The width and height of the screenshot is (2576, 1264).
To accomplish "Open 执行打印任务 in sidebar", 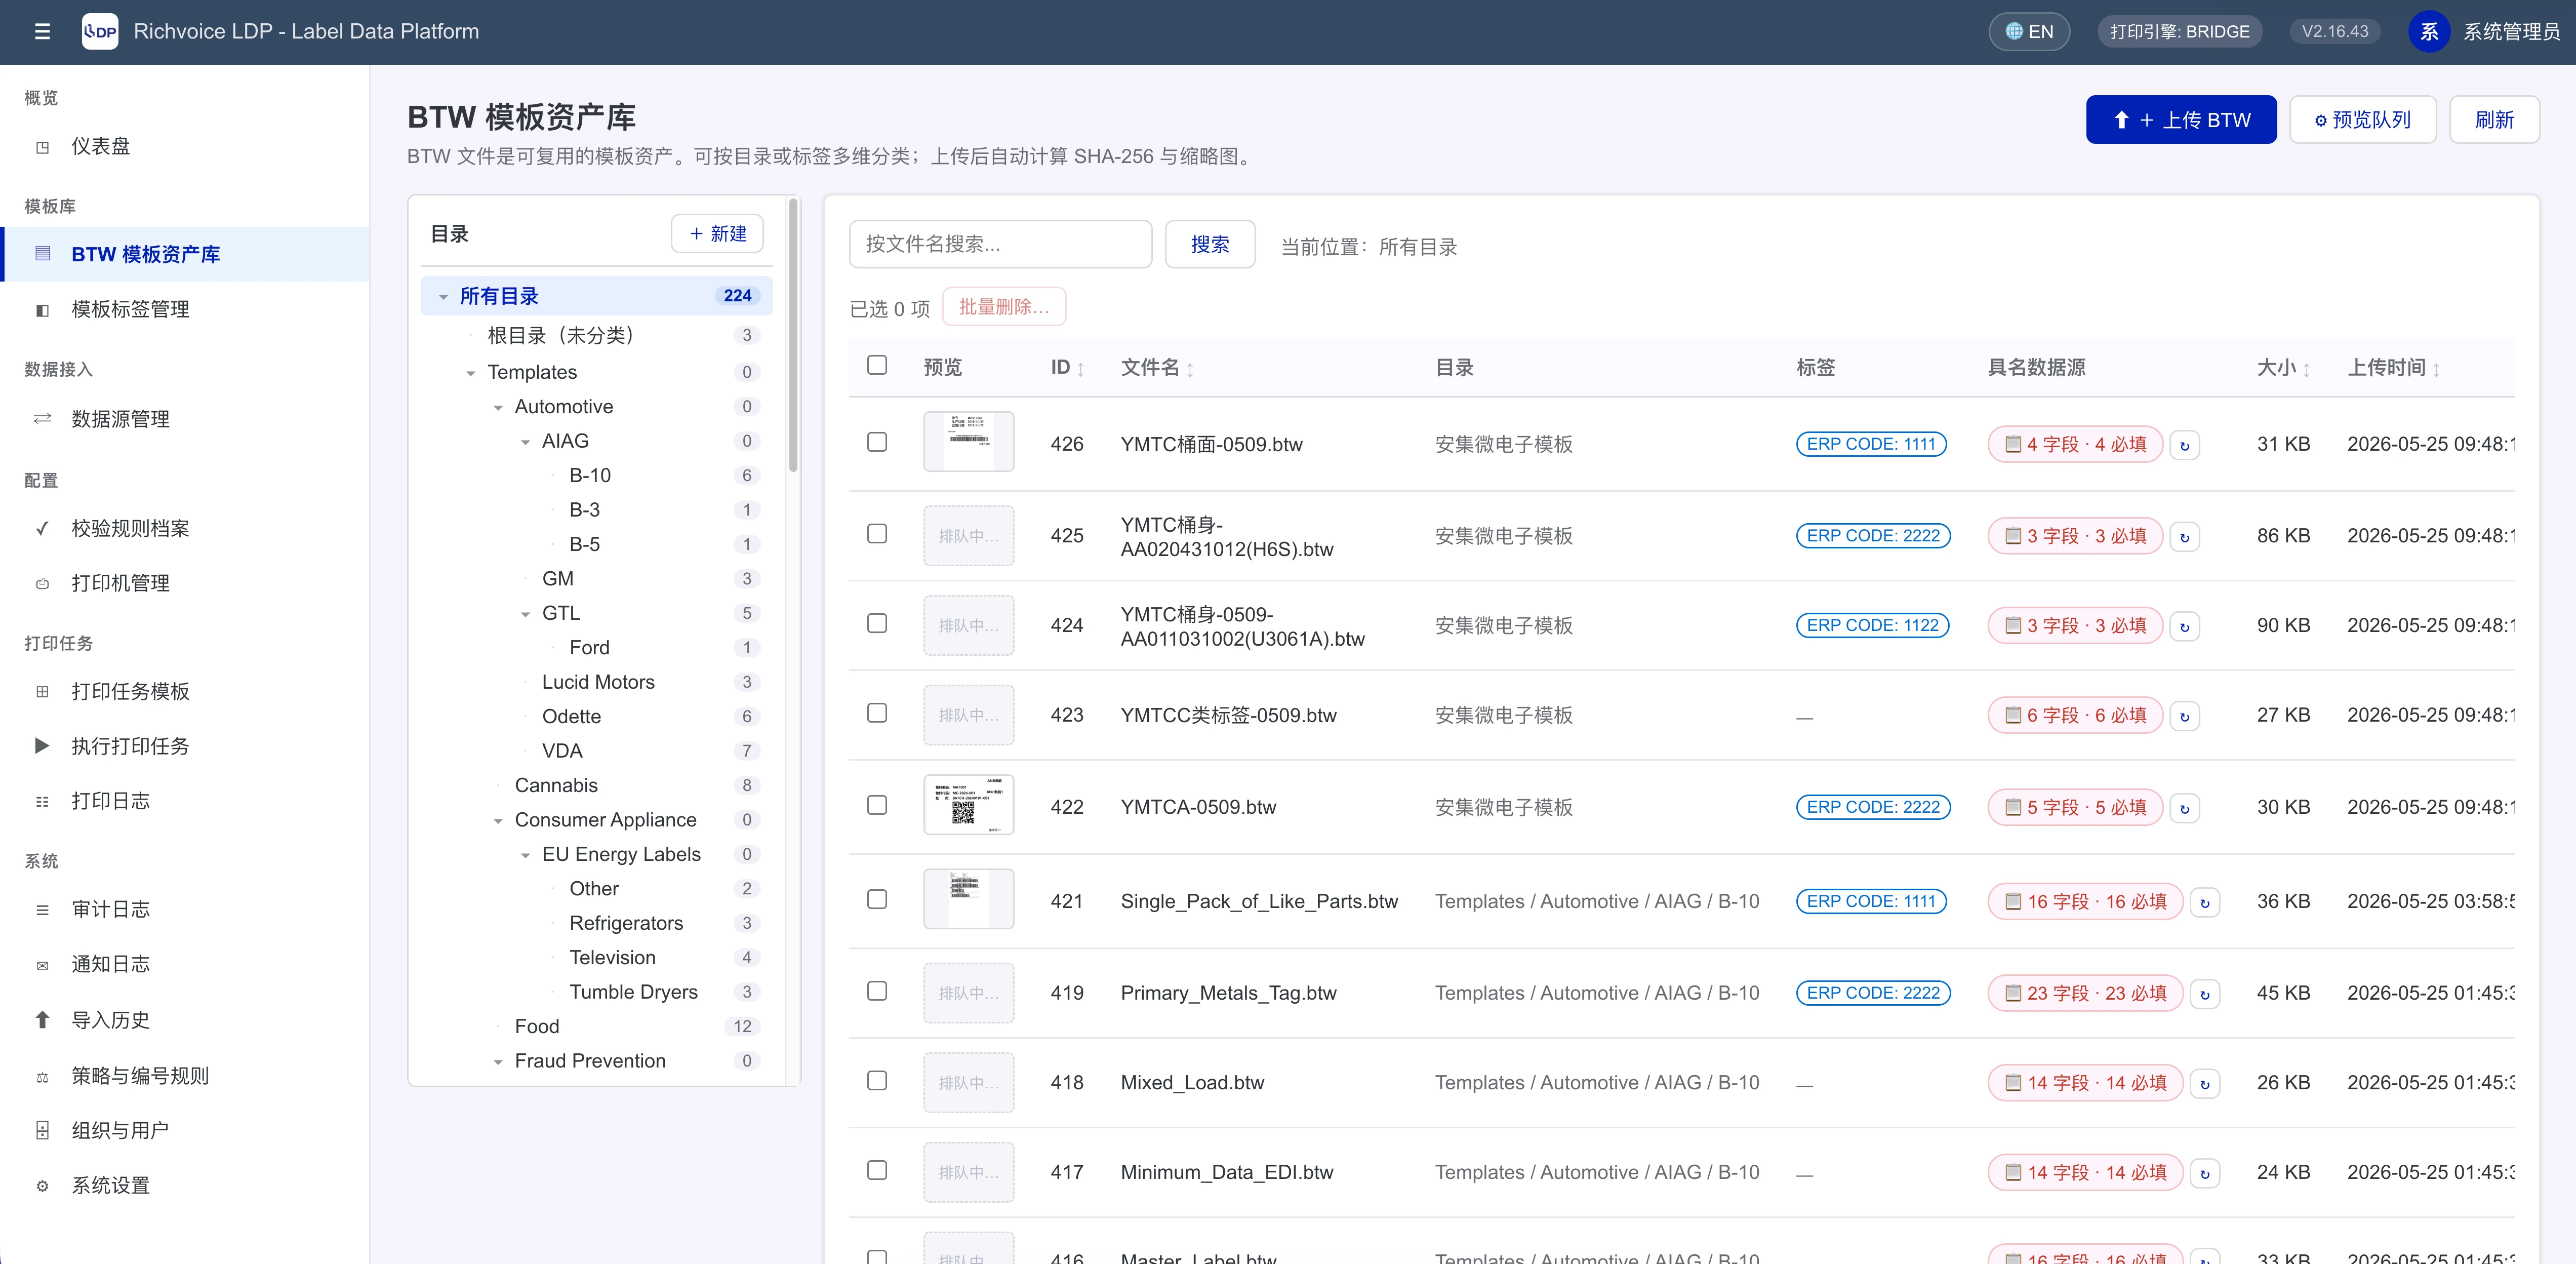I will pyautogui.click(x=186, y=746).
